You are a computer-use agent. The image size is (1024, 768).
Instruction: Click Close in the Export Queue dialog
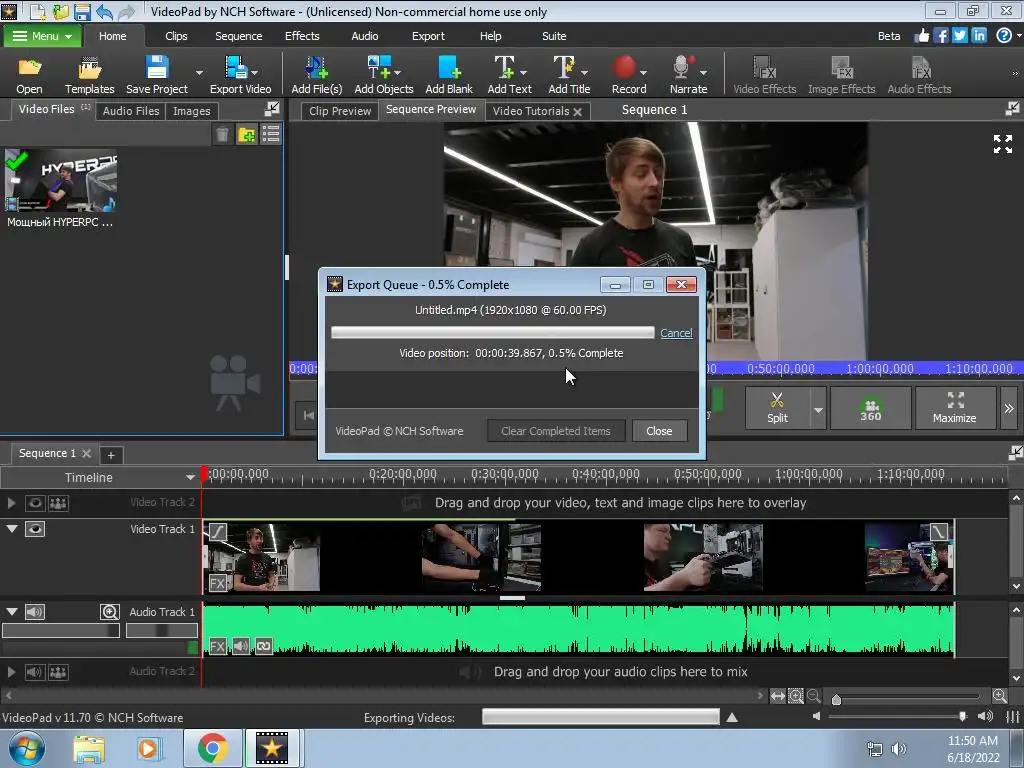pos(659,431)
